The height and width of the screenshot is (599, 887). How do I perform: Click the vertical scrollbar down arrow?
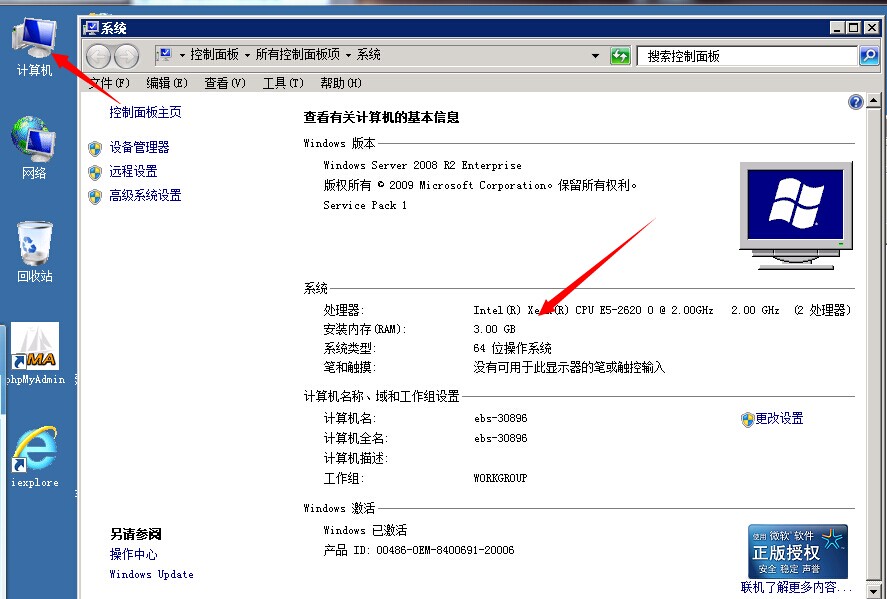[x=874, y=592]
